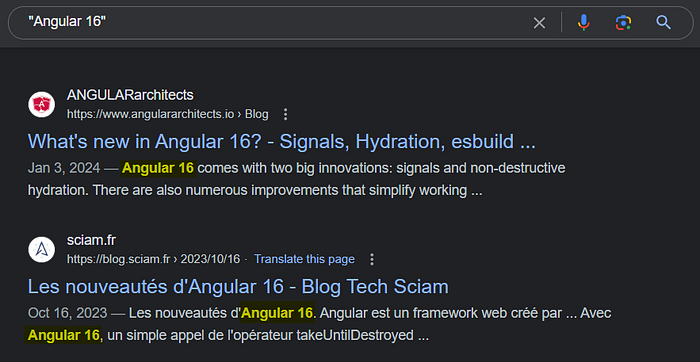Click the blog.sciam.fr URL breadcrumb
The image size is (700, 362).
(x=153, y=259)
